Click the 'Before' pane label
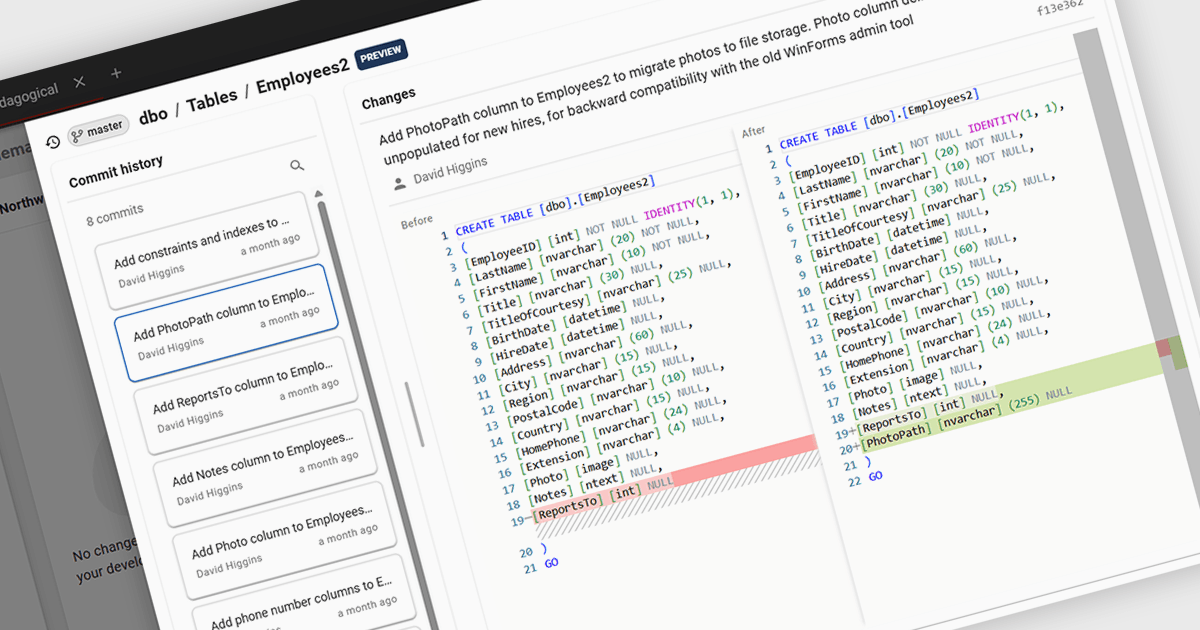The width and height of the screenshot is (1200, 630). pos(418,223)
